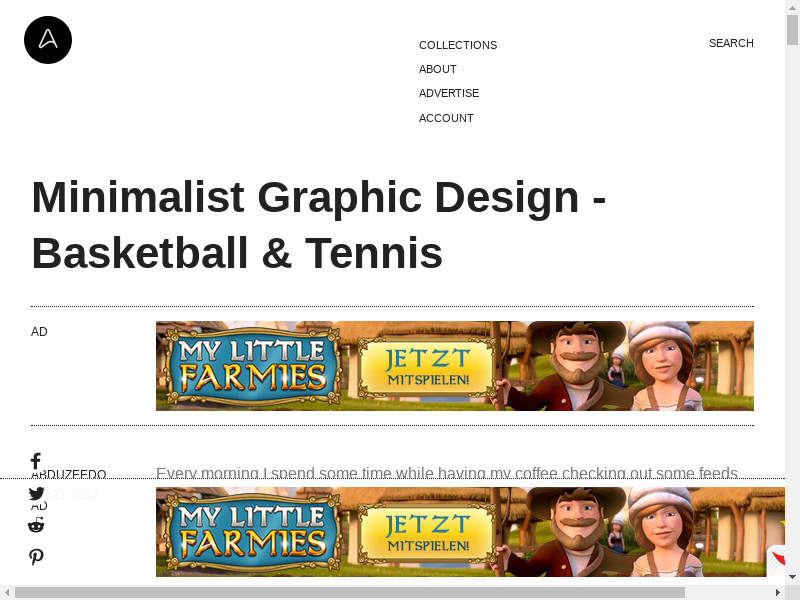The height and width of the screenshot is (600, 800).
Task: Pin the article on Pinterest
Action: click(36, 557)
